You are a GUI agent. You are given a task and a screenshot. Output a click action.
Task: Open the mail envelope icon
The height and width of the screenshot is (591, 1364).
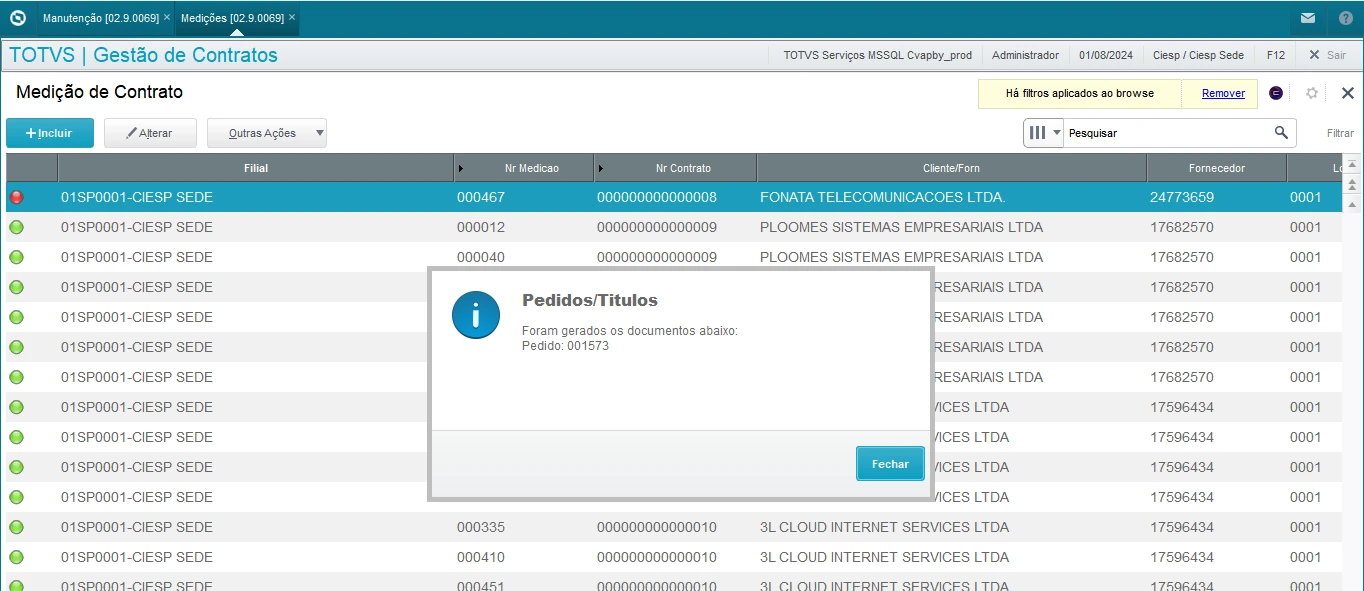1307,18
